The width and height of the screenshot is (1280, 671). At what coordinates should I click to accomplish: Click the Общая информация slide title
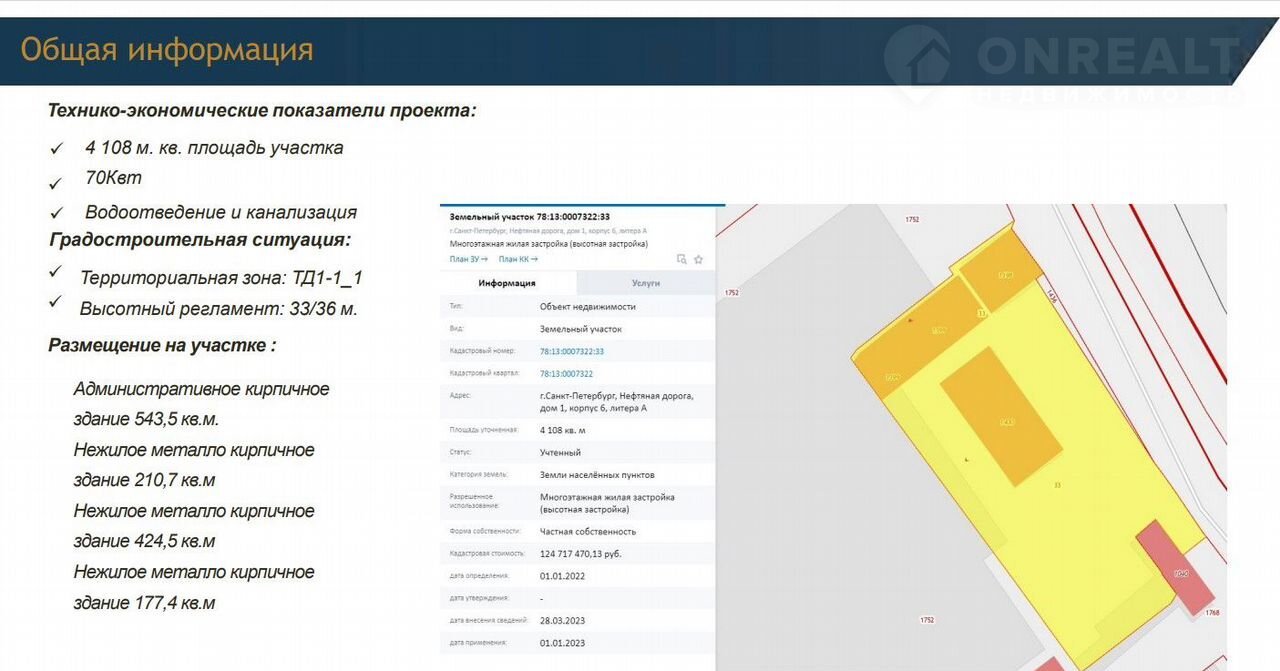coord(167,50)
